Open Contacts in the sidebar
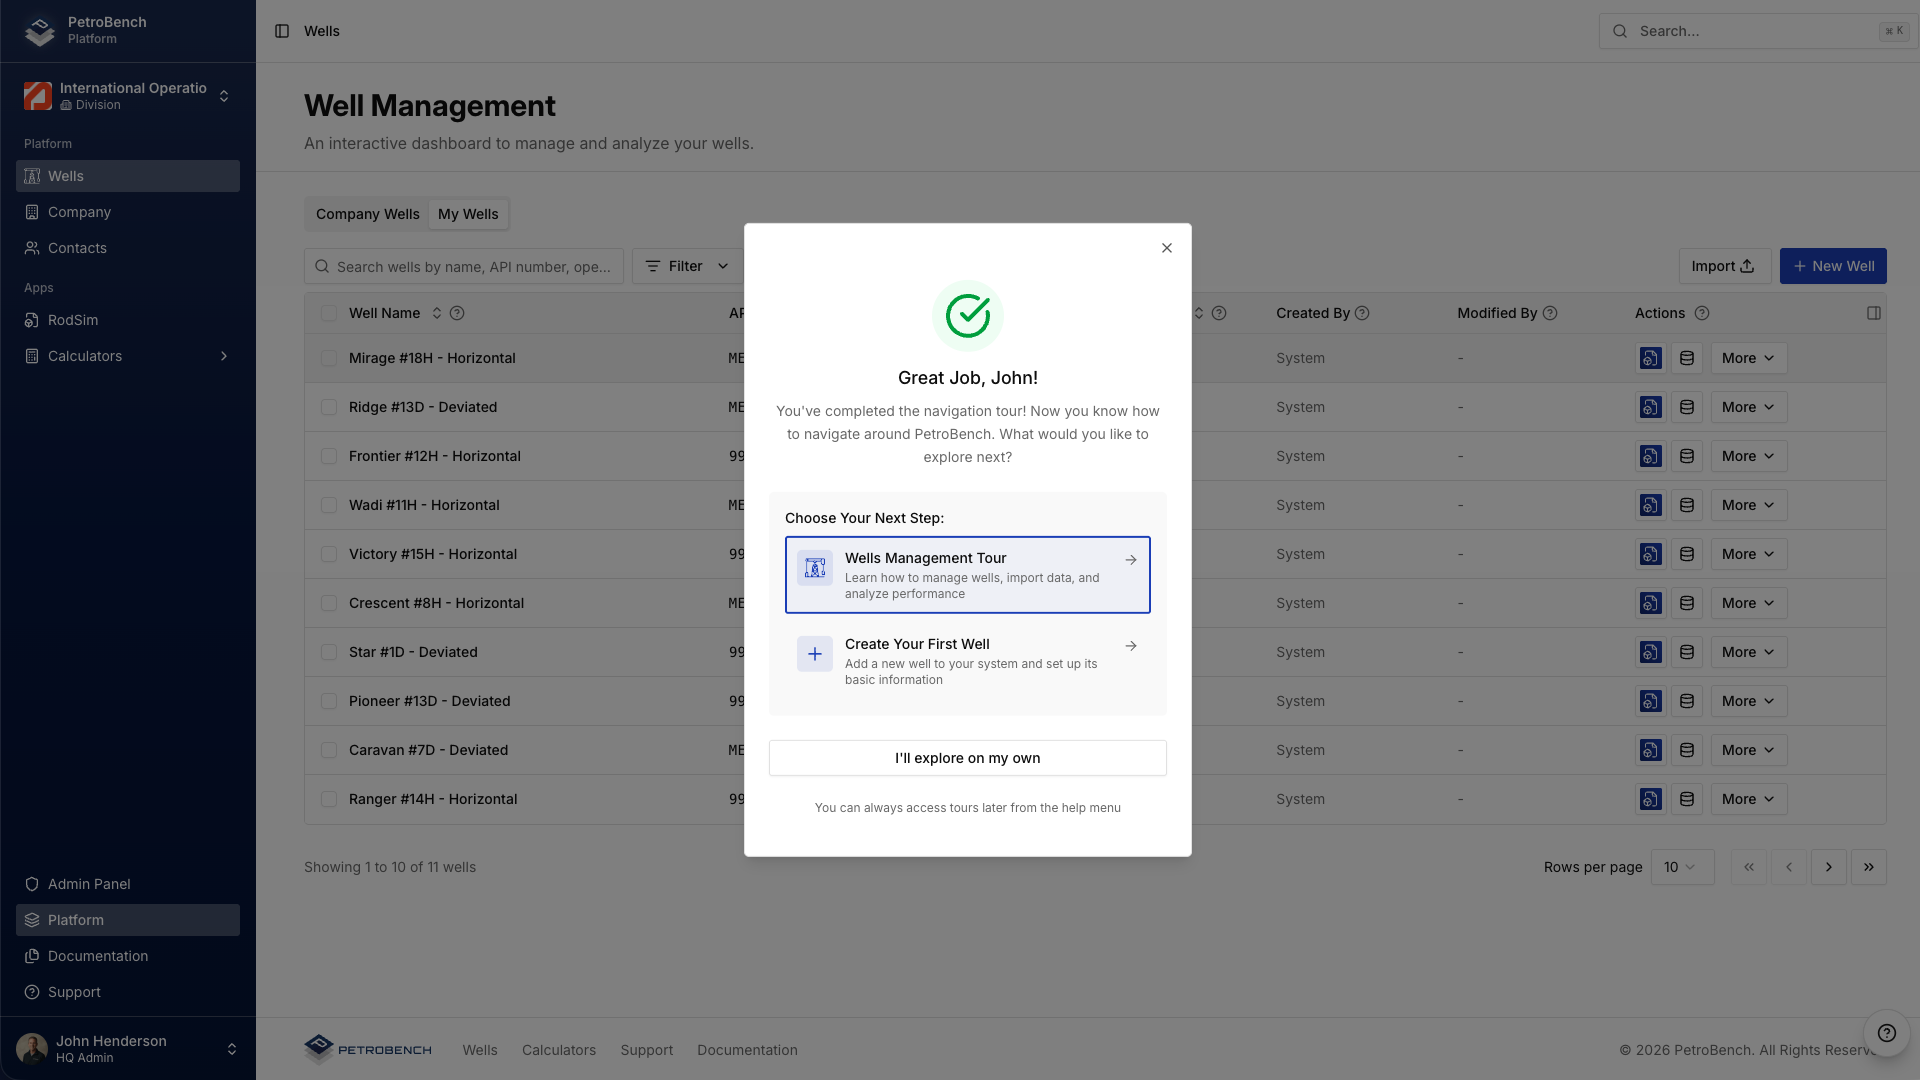1920x1080 pixels. tap(77, 248)
